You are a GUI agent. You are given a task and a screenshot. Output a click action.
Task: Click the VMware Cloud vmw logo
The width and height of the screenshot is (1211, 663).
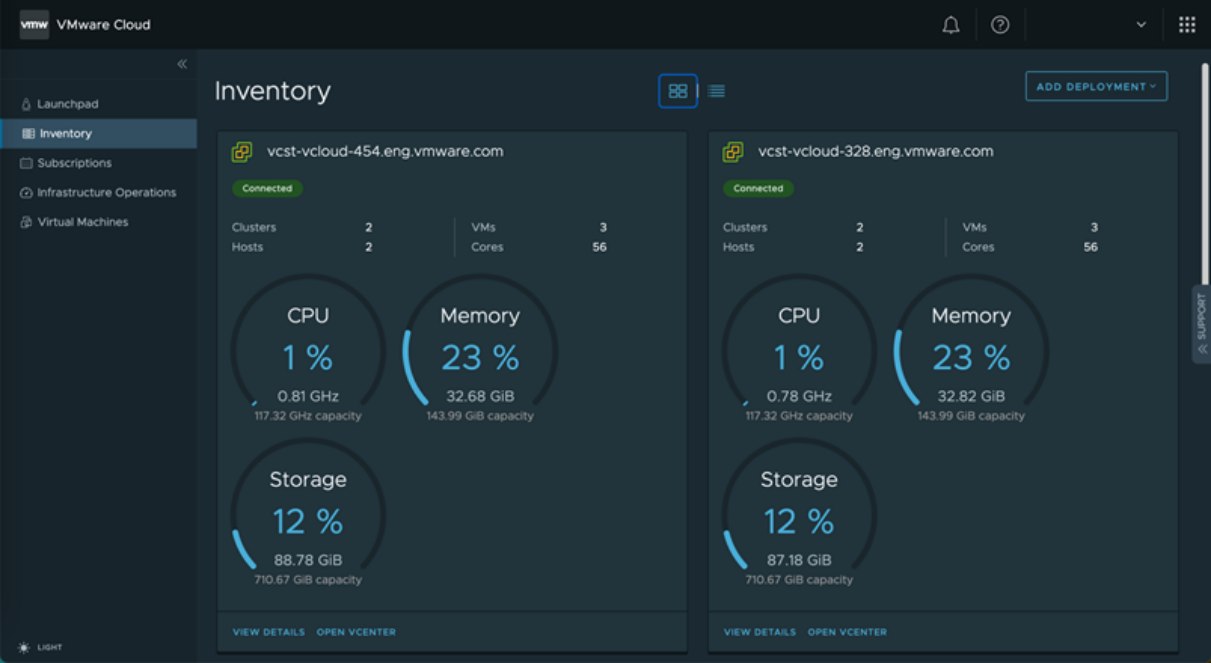click(34, 25)
